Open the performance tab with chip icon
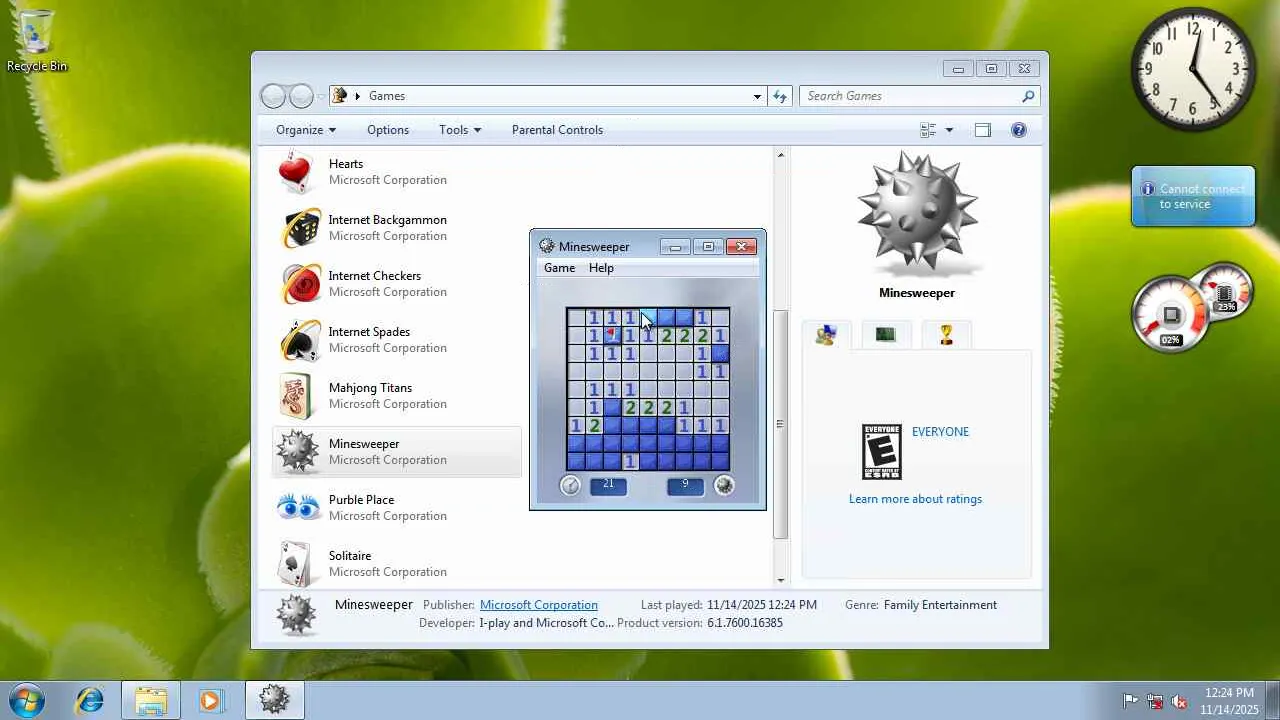The width and height of the screenshot is (1280, 720). click(886, 335)
